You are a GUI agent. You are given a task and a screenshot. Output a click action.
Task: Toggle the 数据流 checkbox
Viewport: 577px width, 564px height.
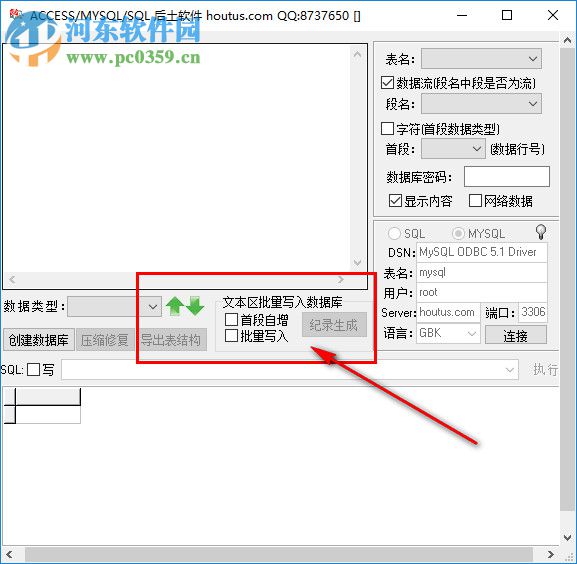(x=387, y=83)
